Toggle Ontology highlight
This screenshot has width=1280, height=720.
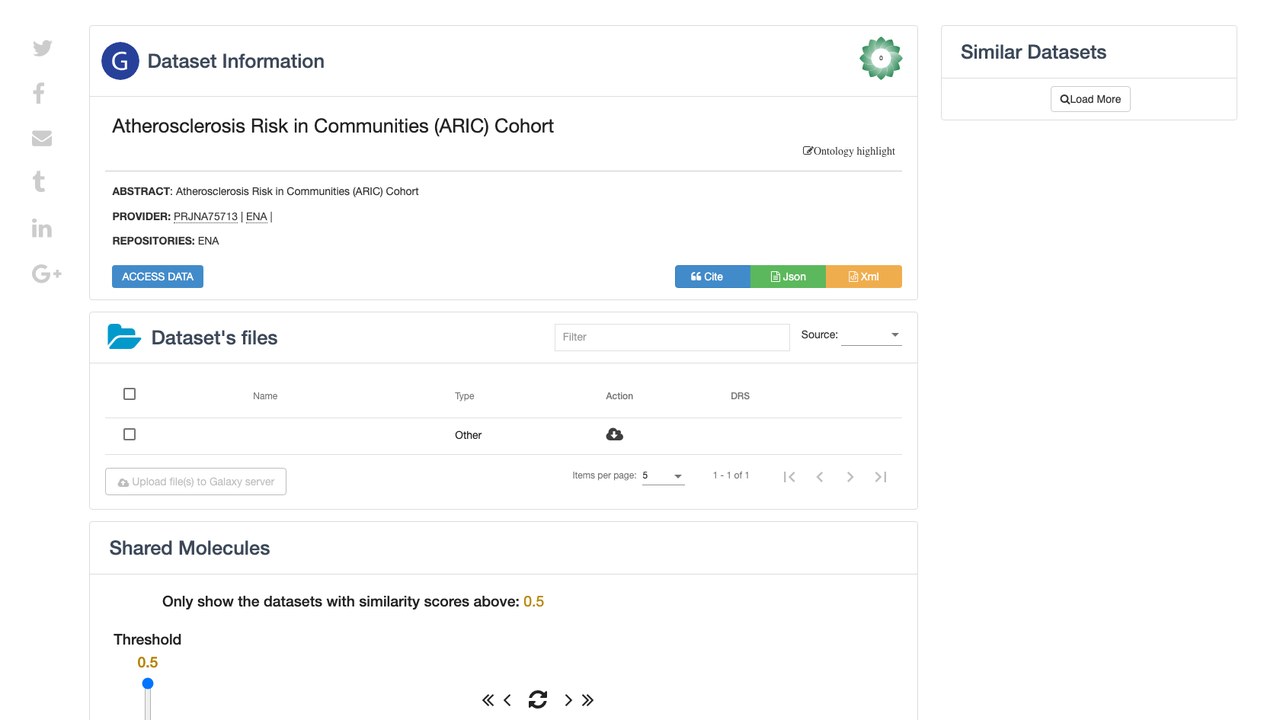849,151
